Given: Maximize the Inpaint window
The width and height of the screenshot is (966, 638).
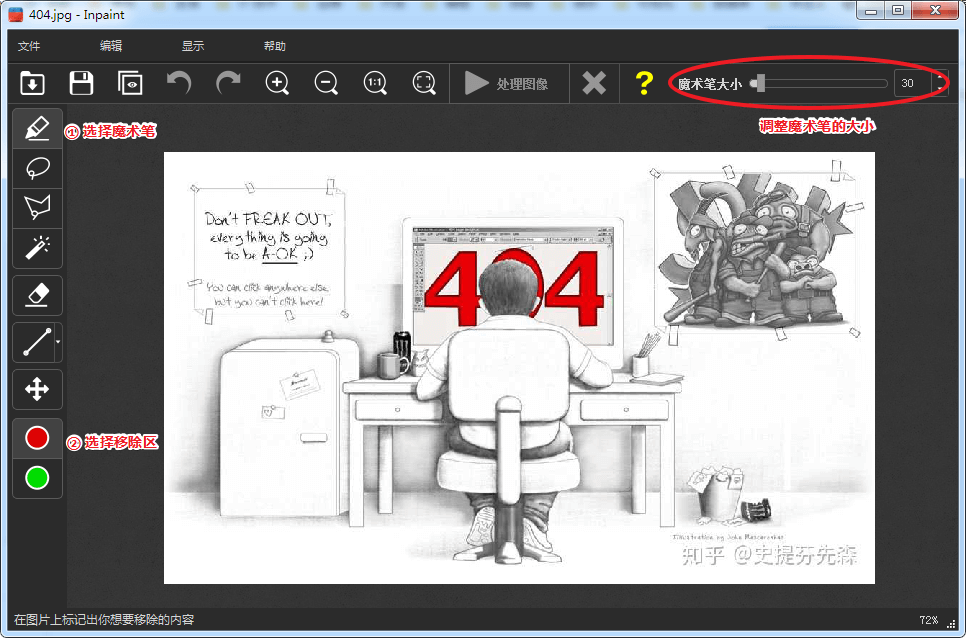Looking at the screenshot, I should [898, 10].
